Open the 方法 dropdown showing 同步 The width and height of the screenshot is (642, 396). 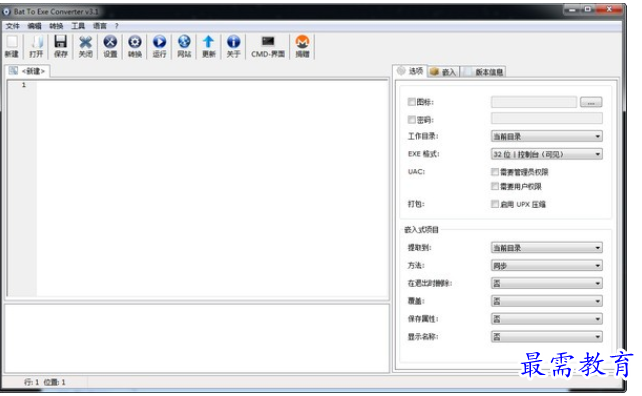[x=547, y=266]
